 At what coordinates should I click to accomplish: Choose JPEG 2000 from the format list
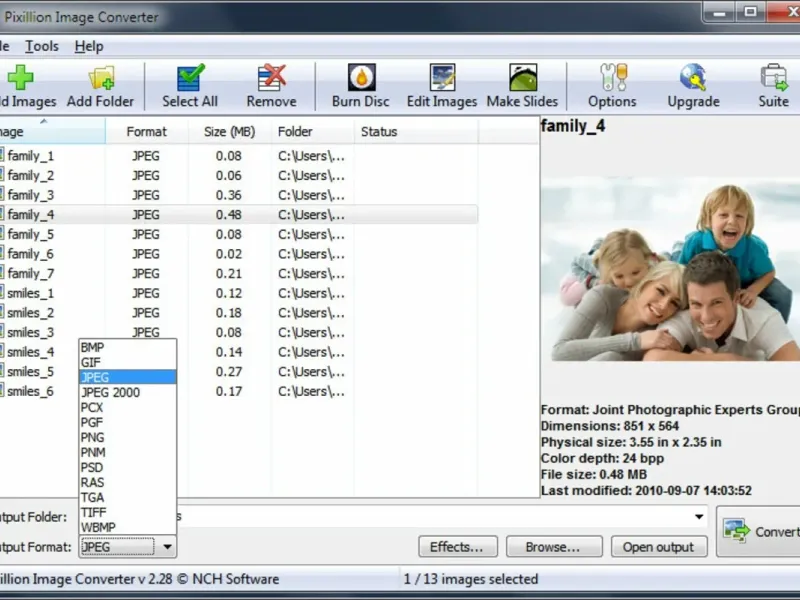128,392
